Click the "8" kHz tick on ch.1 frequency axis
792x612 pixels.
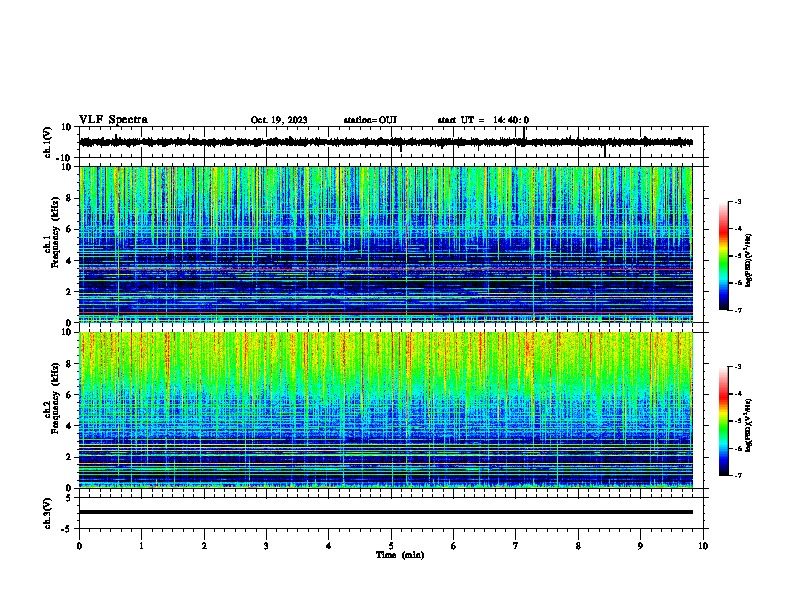tap(70, 198)
